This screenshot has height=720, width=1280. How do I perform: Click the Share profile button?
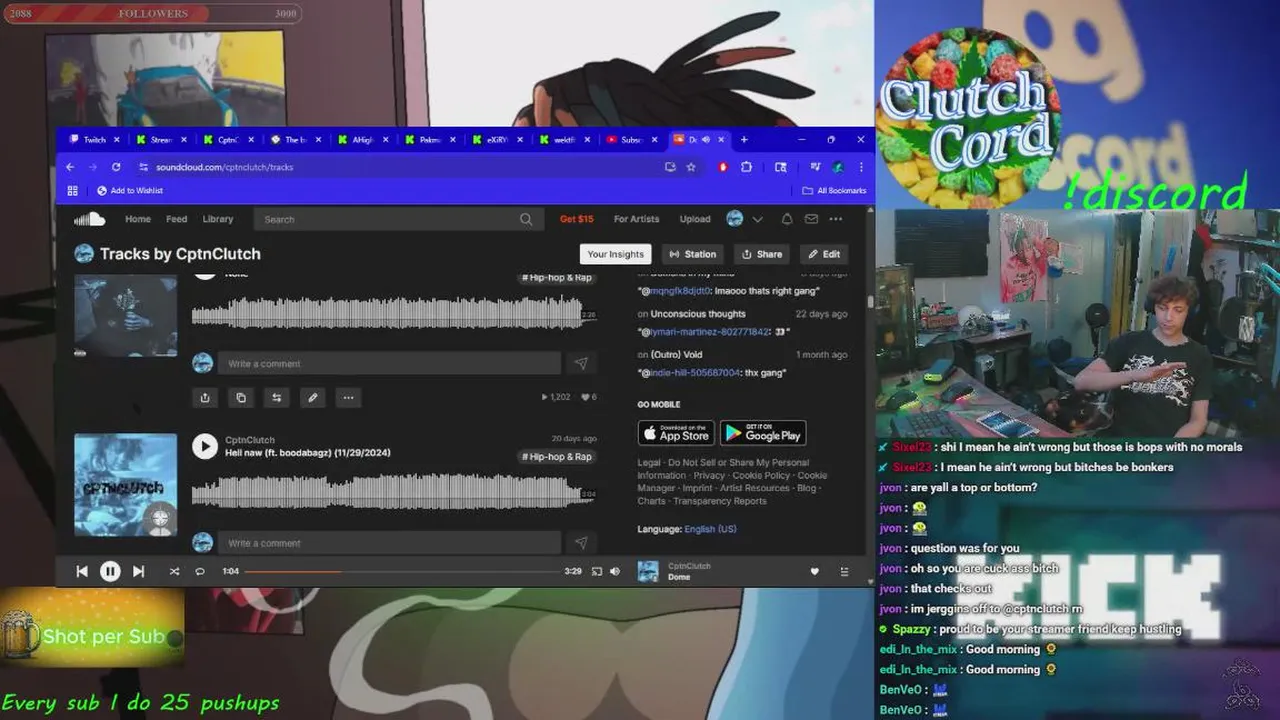click(x=762, y=254)
